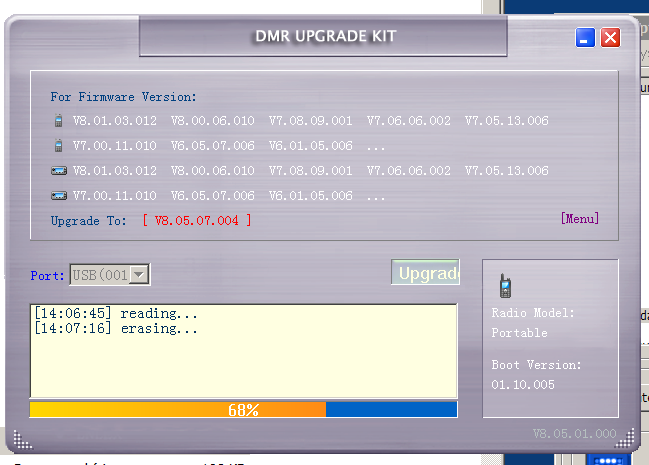The image size is (649, 465).
Task: Click the reading log entry line
Action: (116, 313)
